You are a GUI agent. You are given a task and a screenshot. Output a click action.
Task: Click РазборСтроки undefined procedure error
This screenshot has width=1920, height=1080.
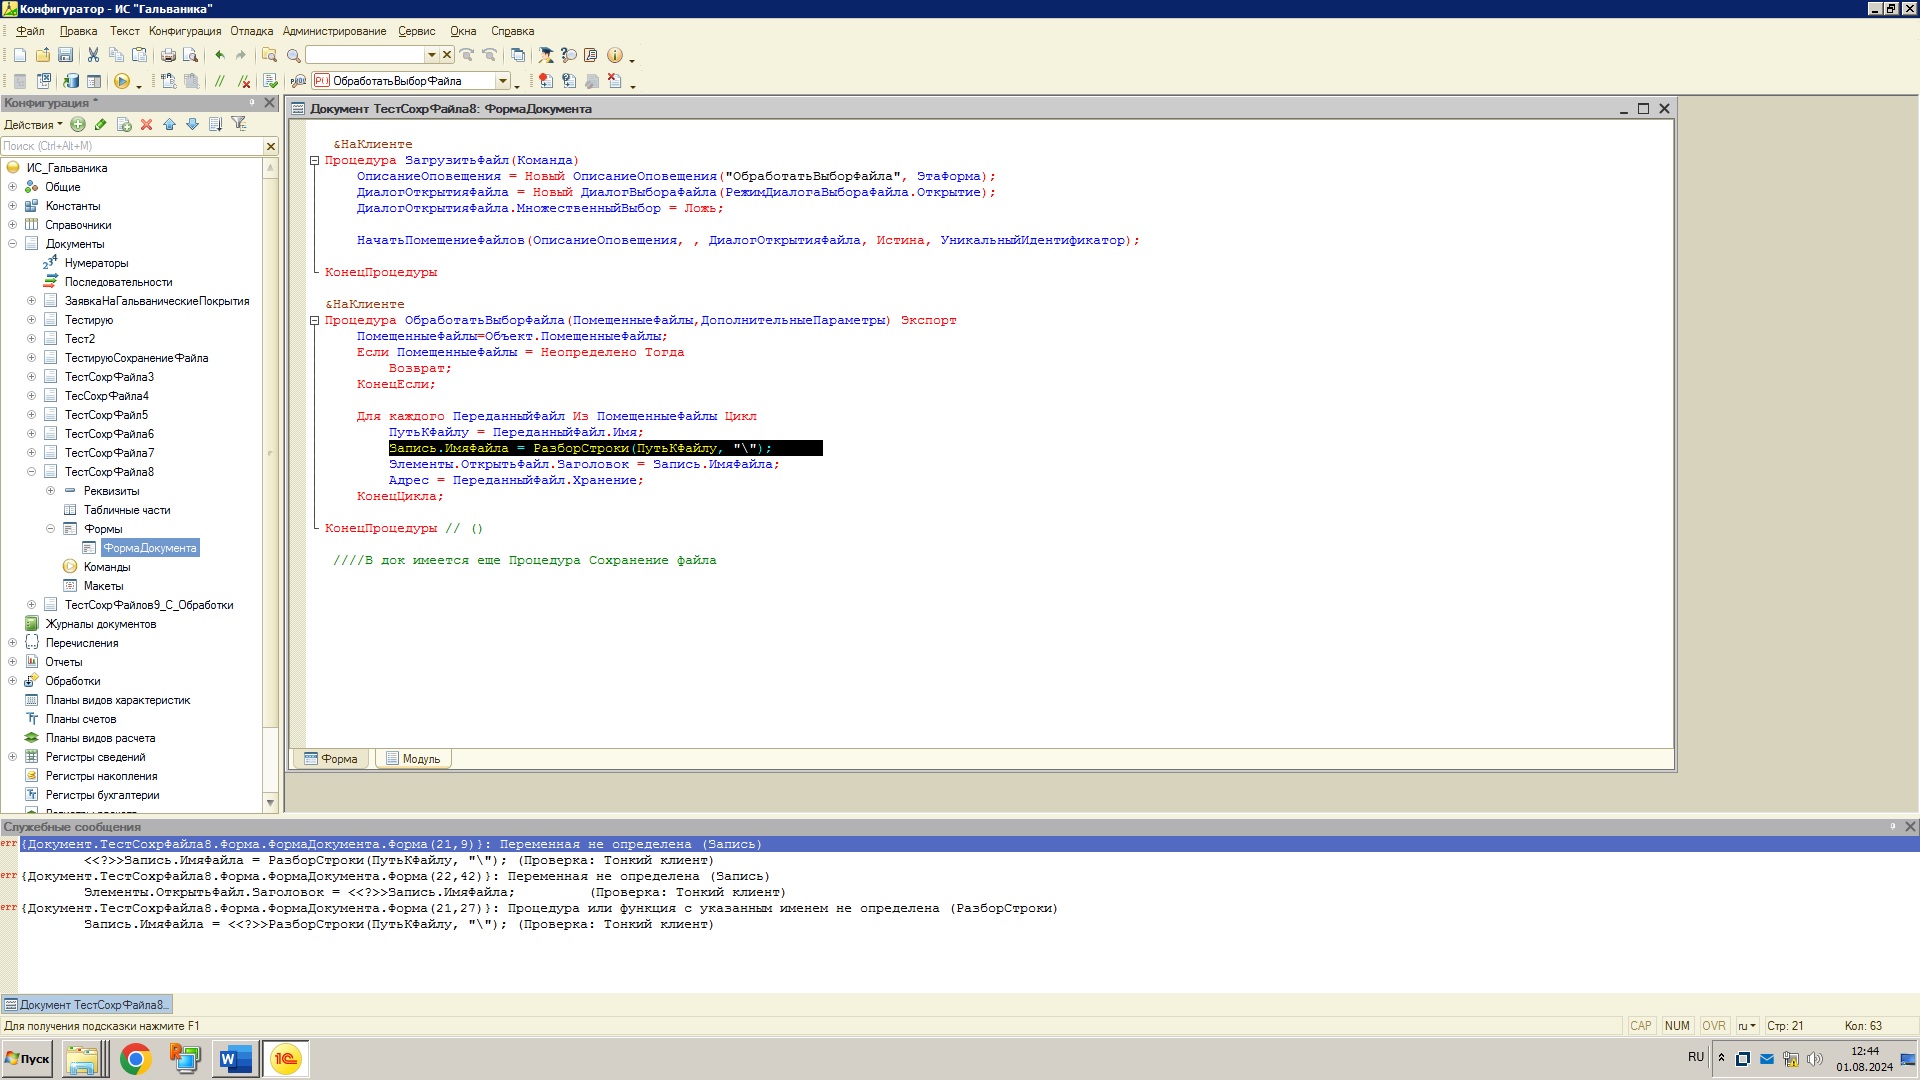tap(540, 908)
